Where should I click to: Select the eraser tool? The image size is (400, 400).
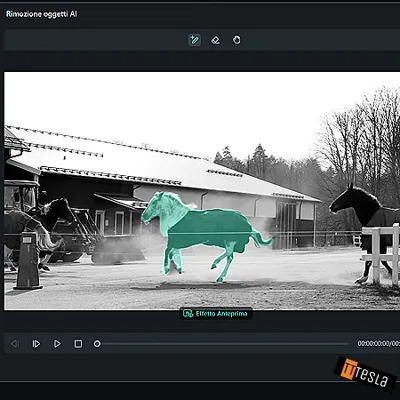click(x=216, y=40)
